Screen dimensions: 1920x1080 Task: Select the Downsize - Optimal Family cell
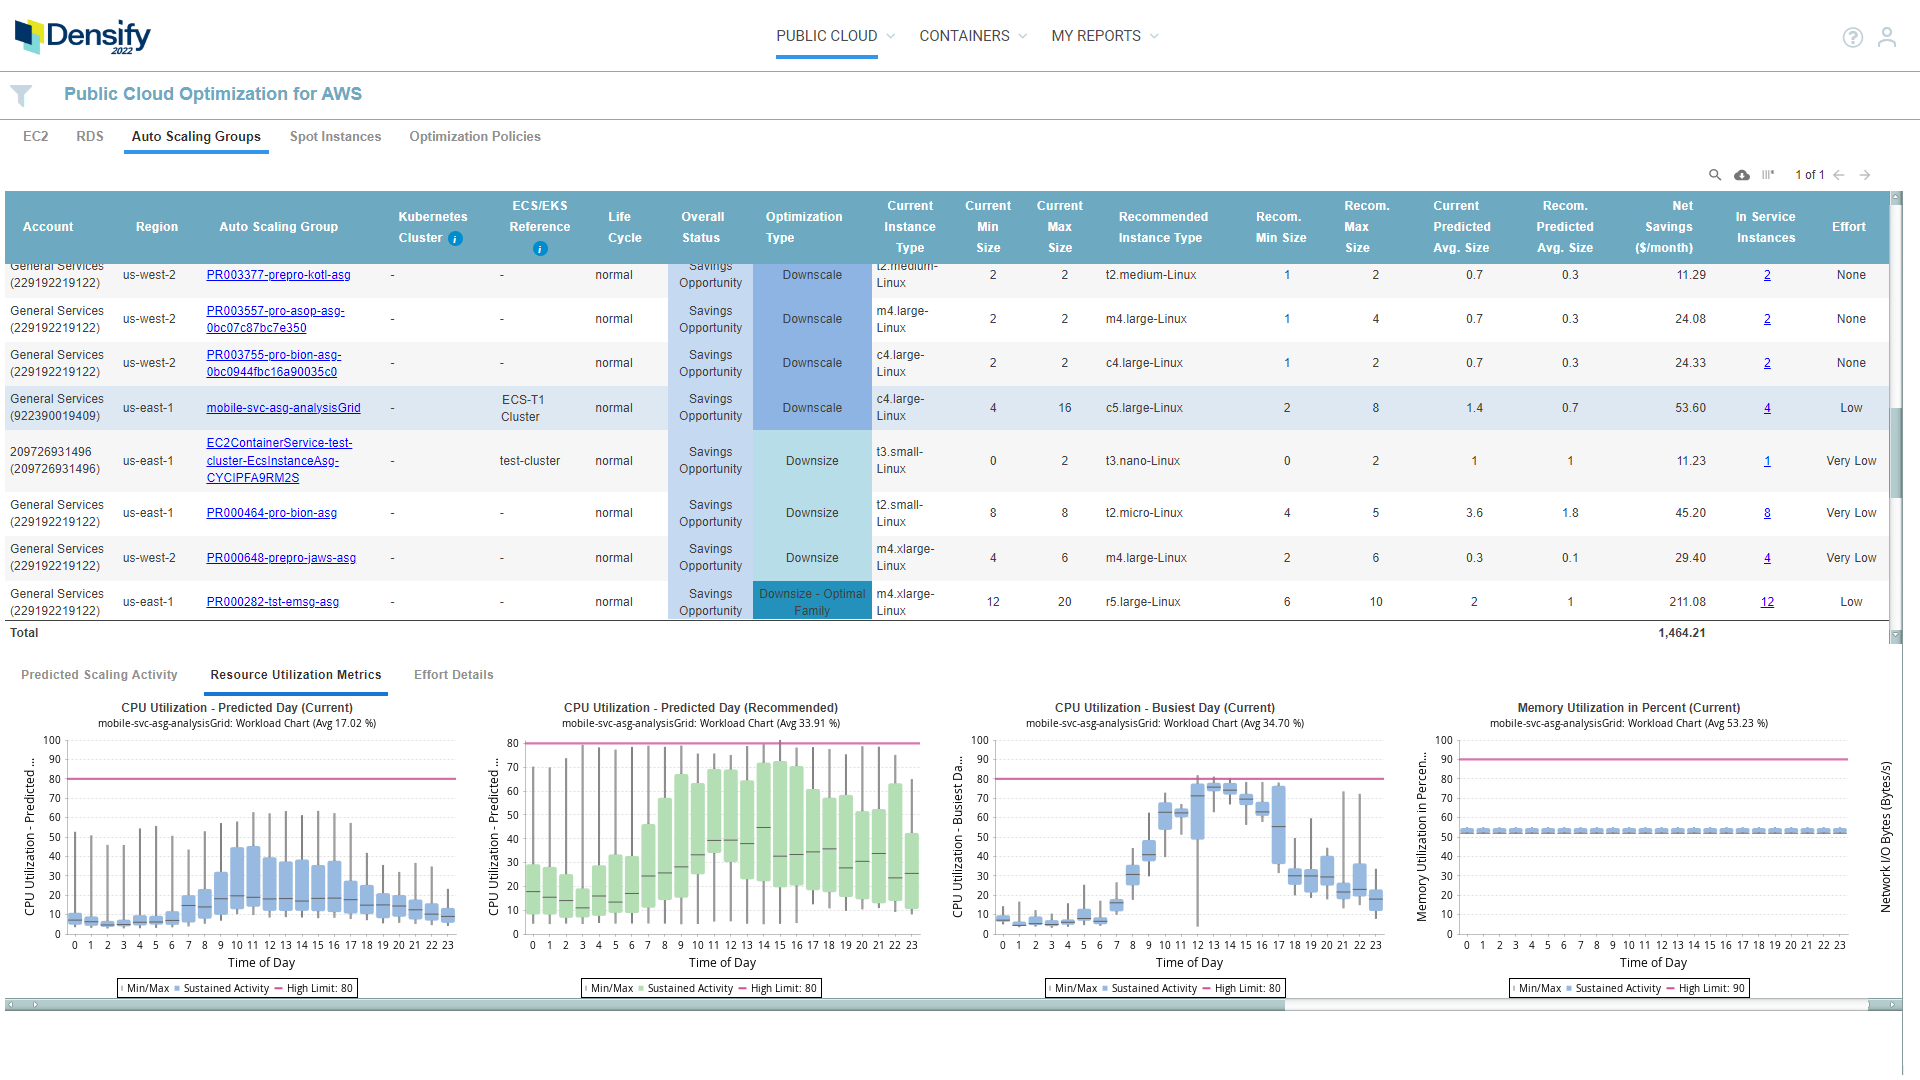pos(812,602)
